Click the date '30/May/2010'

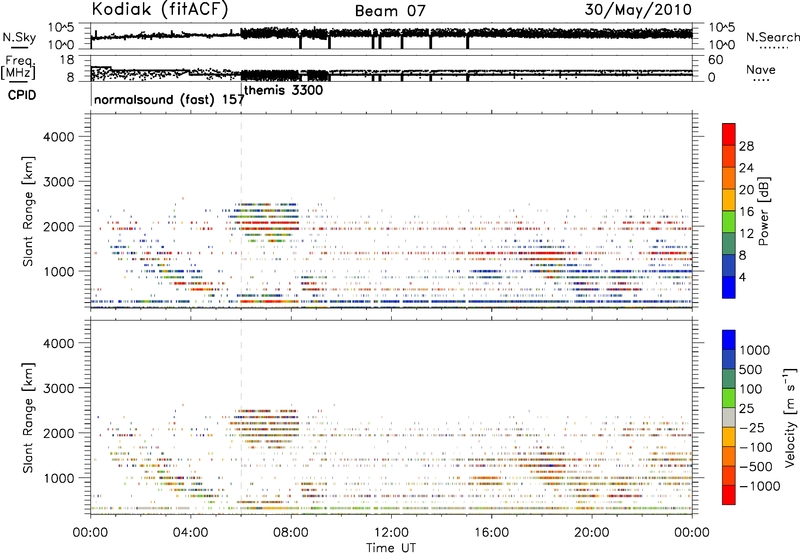tap(638, 10)
